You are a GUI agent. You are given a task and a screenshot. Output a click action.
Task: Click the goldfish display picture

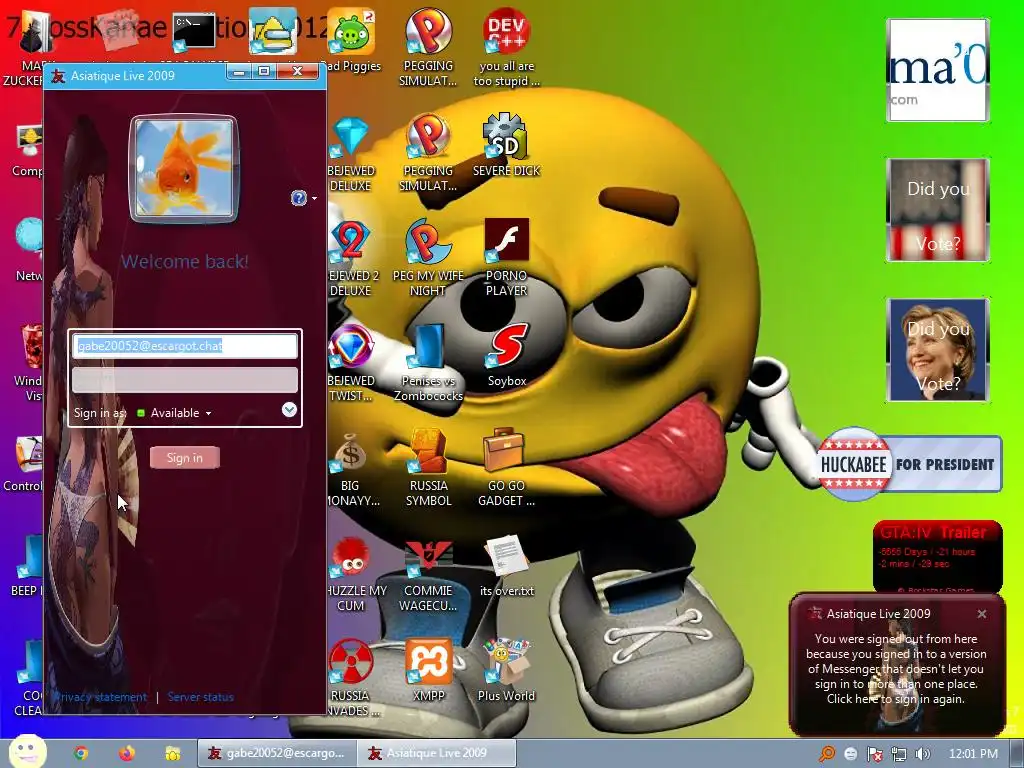(x=184, y=168)
